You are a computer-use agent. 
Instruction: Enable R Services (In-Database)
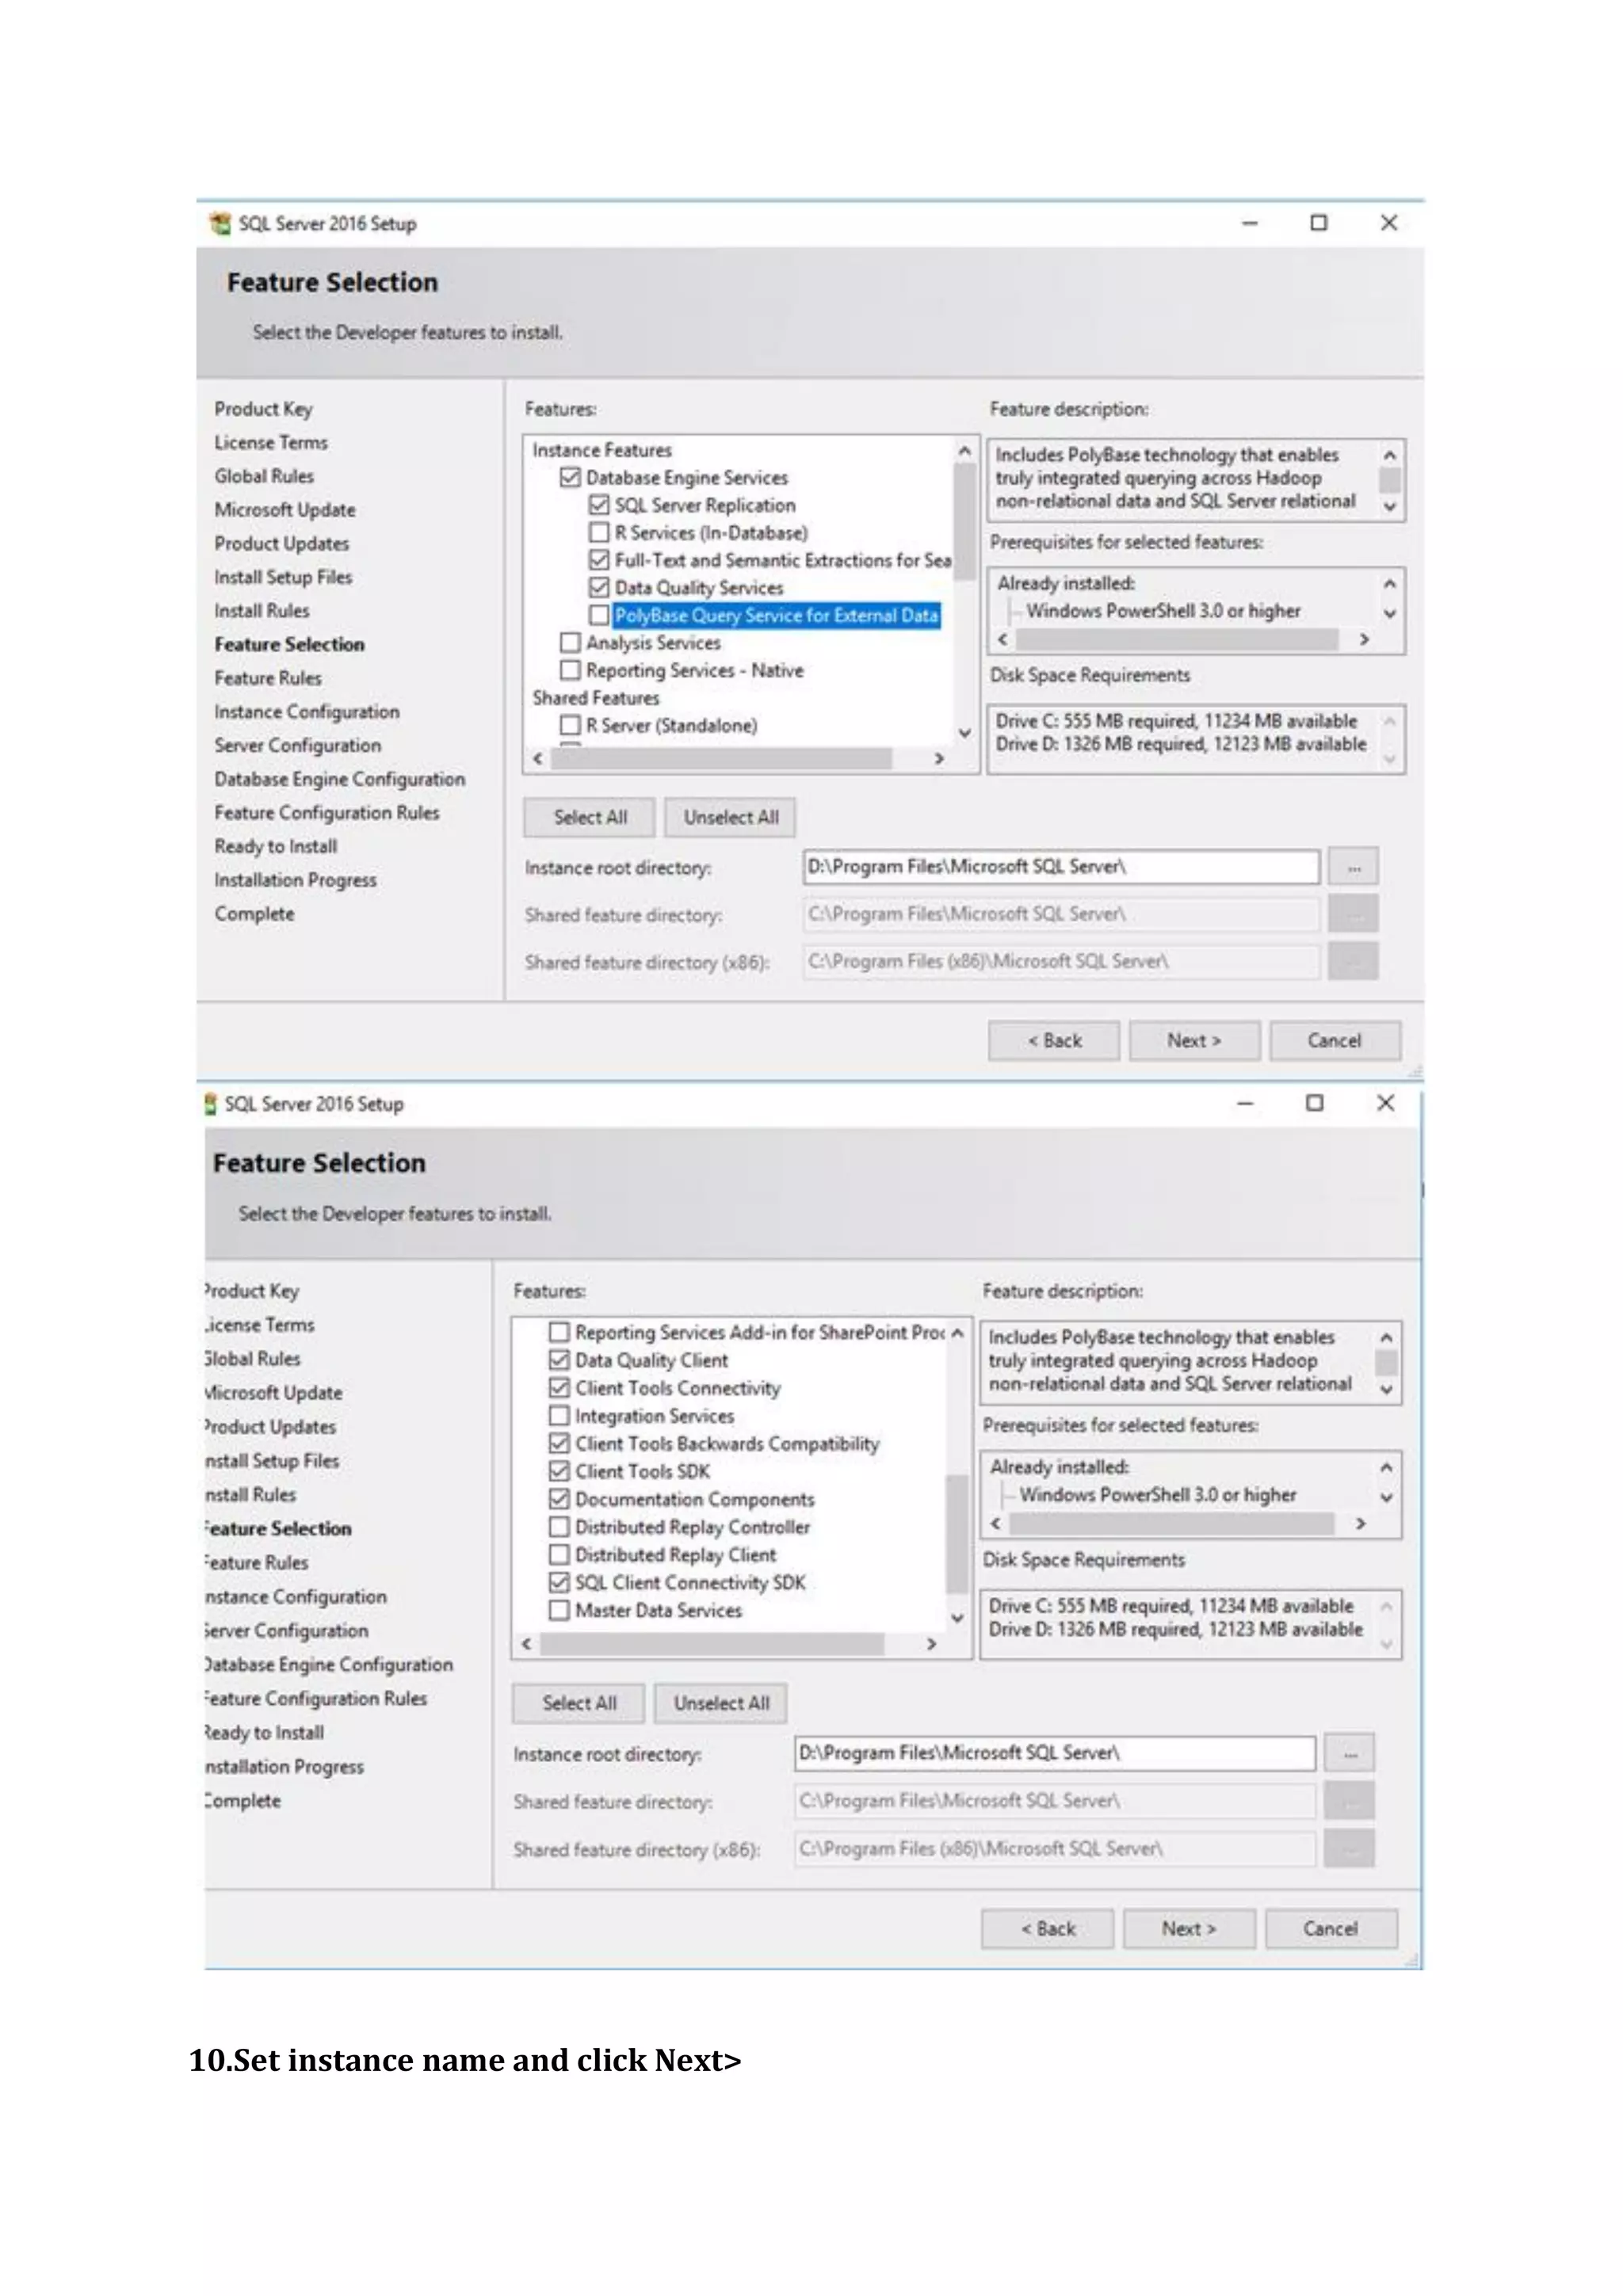click(599, 532)
